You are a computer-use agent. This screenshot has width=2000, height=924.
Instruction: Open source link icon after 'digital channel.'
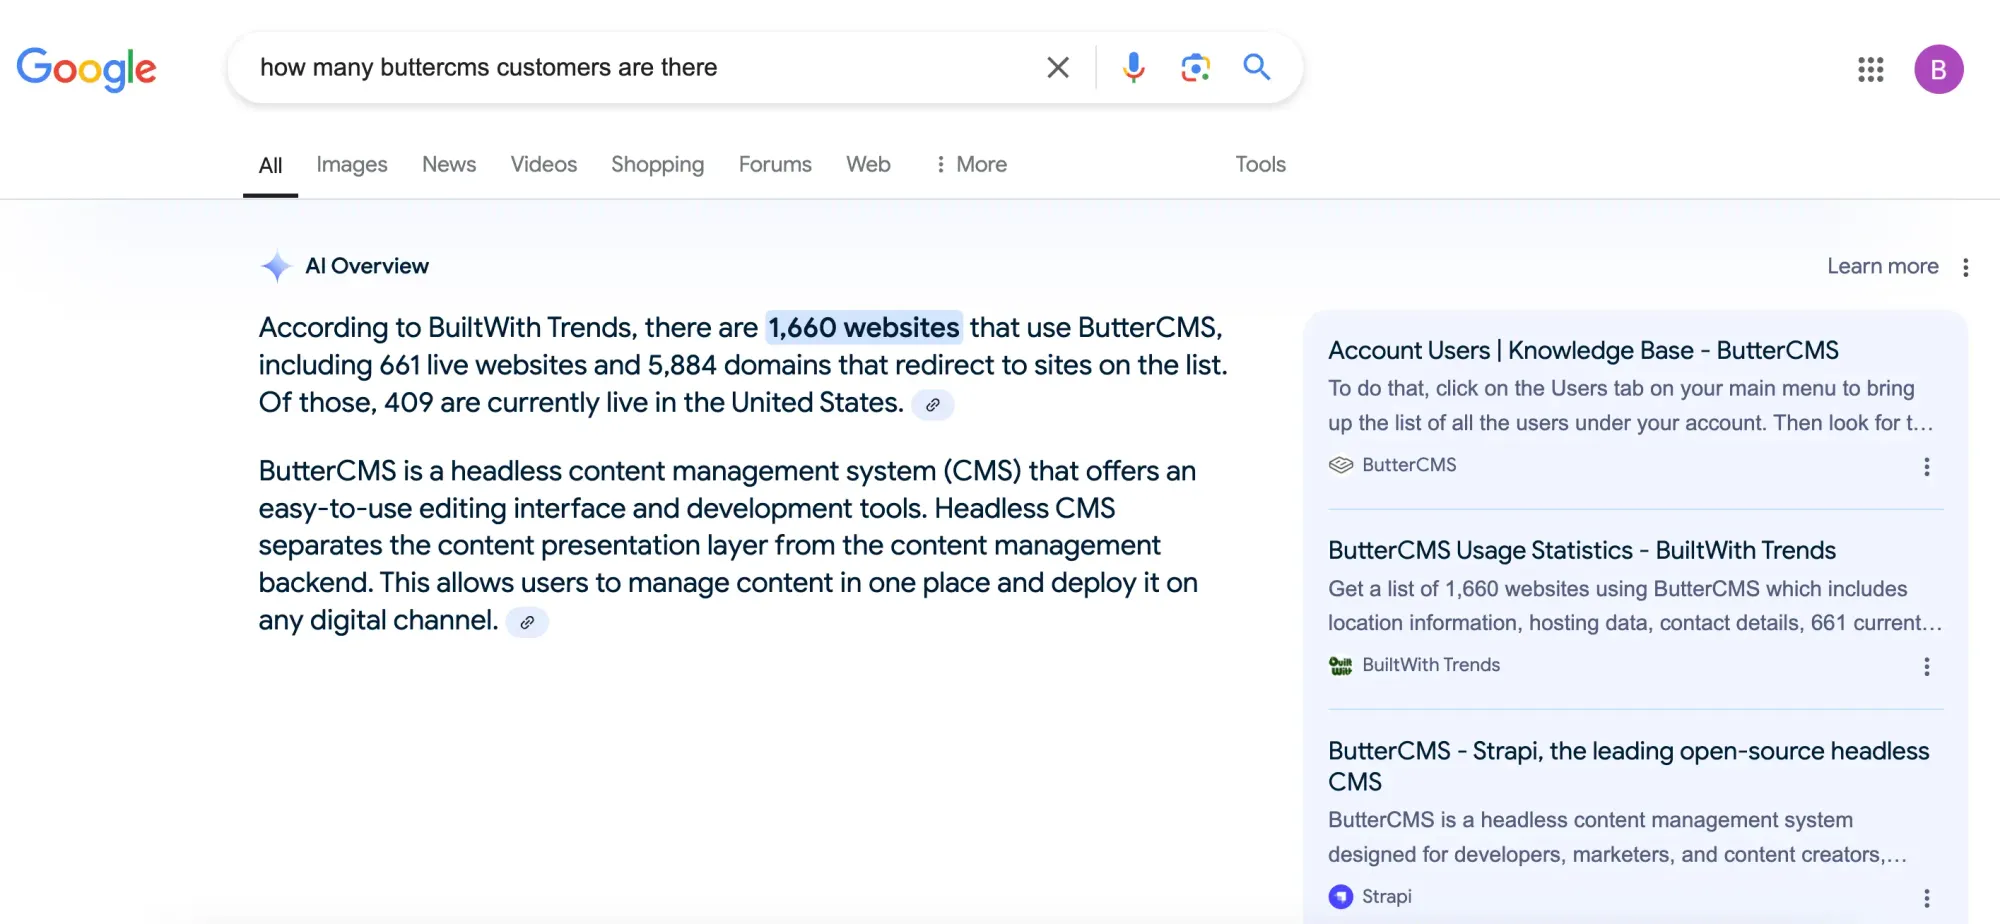pos(527,622)
